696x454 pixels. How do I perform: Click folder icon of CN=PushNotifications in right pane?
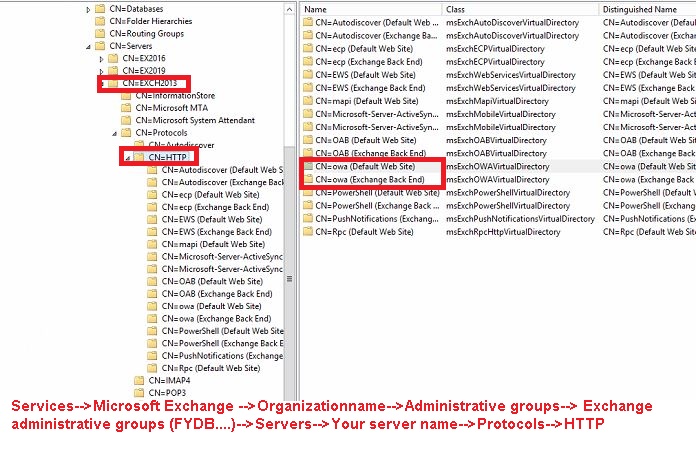pyautogui.click(x=308, y=218)
